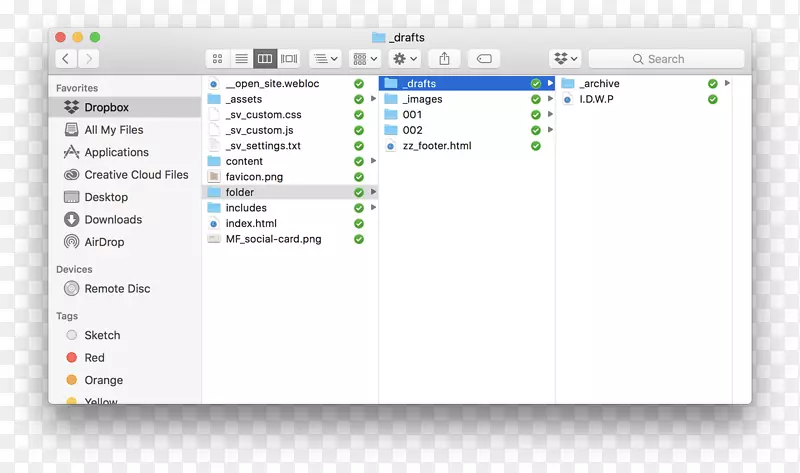Open the item grouping dropdown
Image resolution: width=800 pixels, height=473 pixels.
pyautogui.click(x=326, y=59)
